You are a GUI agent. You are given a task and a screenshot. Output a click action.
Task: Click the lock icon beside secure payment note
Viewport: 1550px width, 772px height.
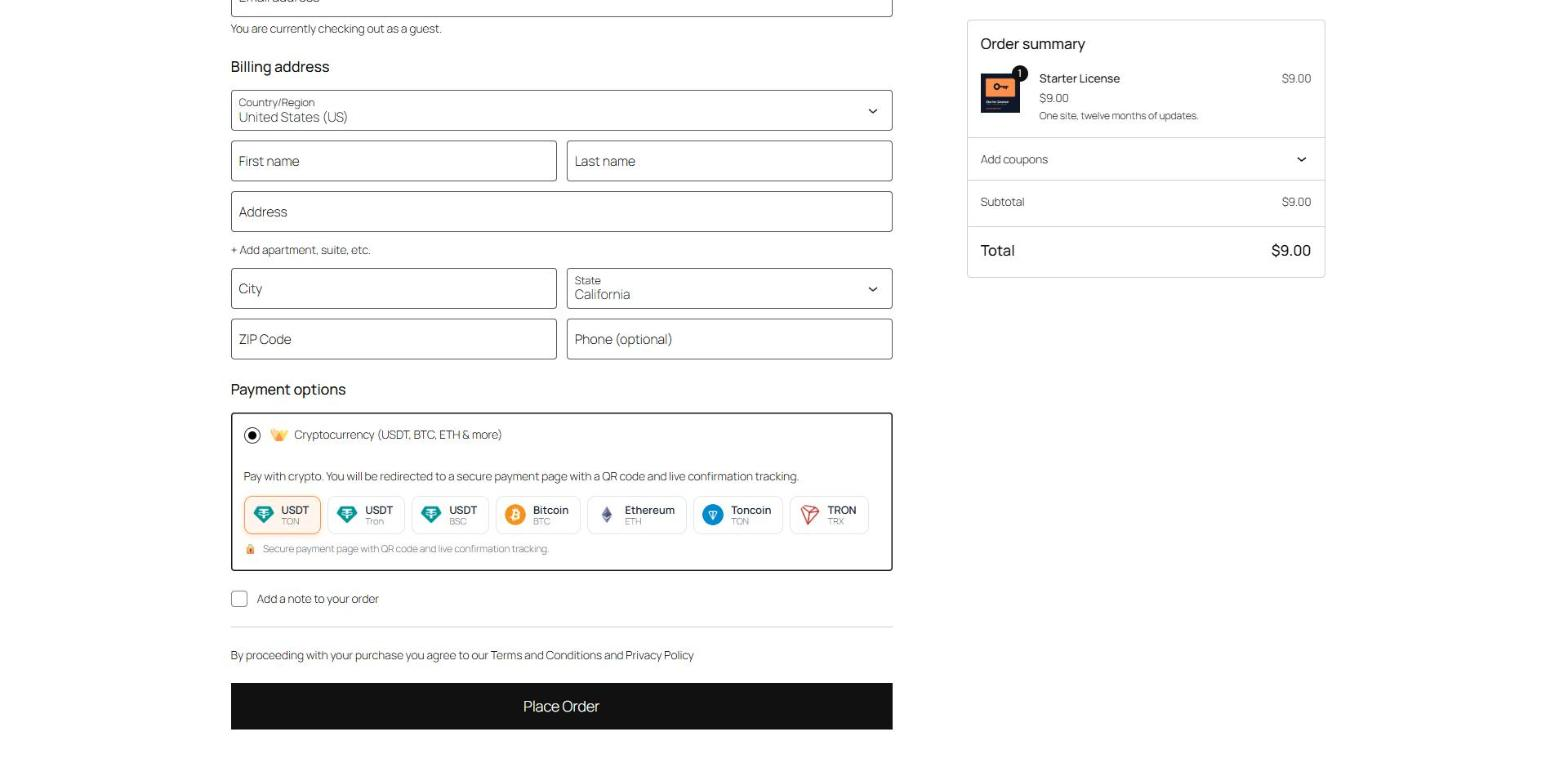(x=250, y=549)
